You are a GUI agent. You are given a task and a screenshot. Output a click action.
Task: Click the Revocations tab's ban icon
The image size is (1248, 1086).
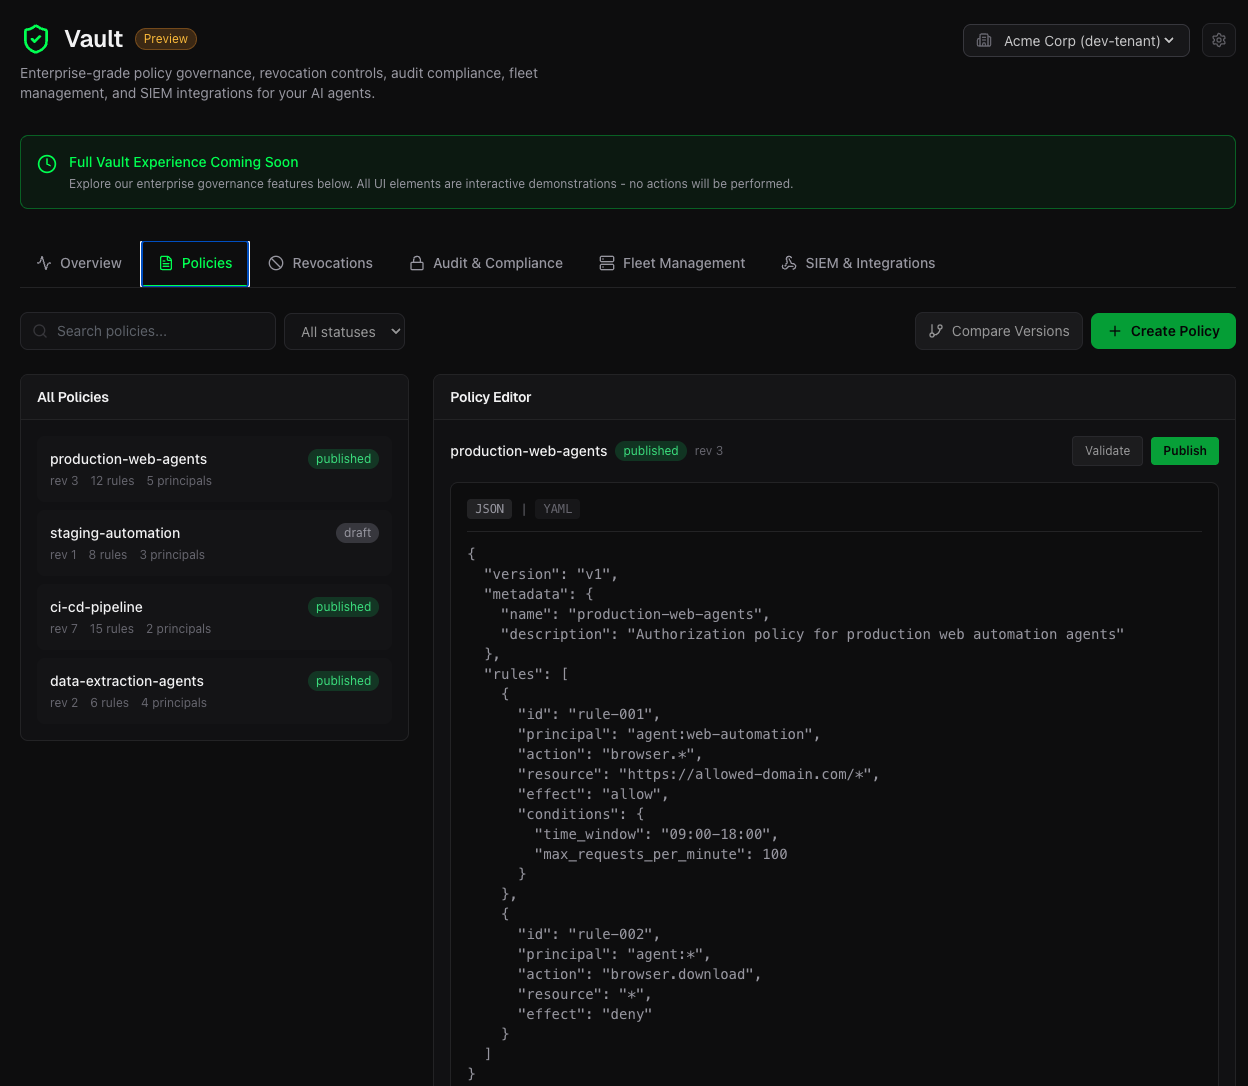(276, 263)
